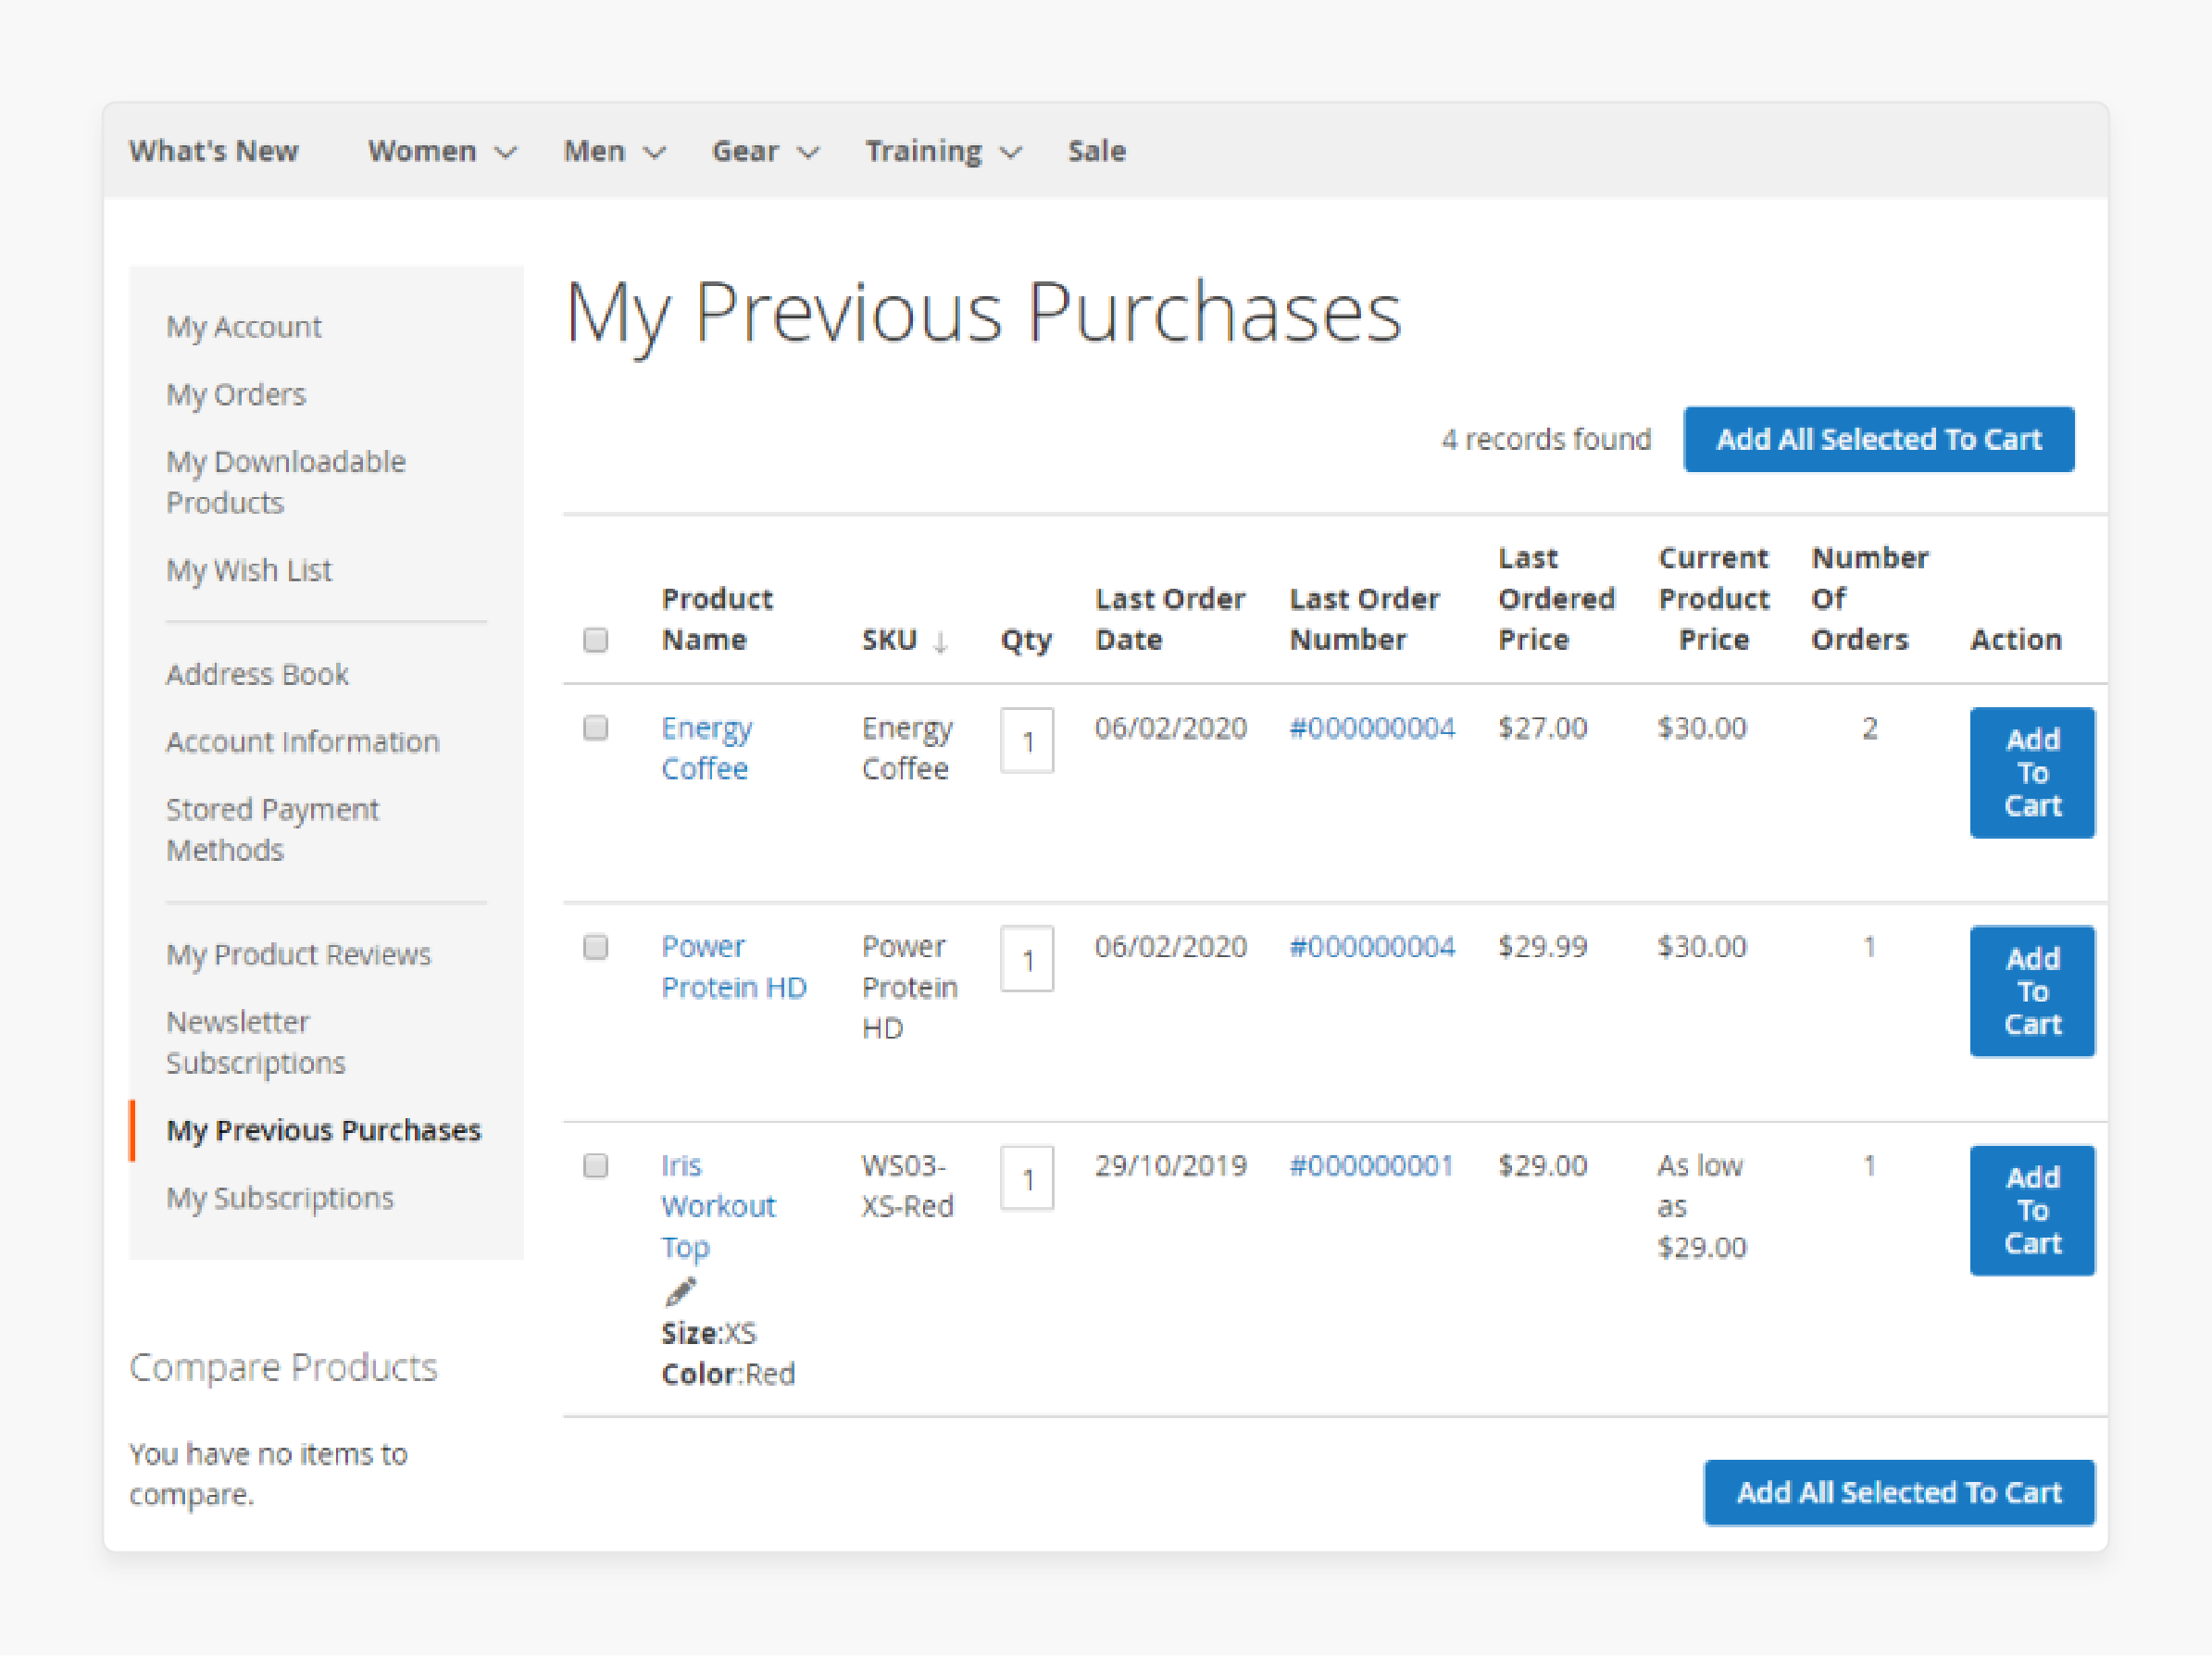The width and height of the screenshot is (2212, 1656).
Task: Click the $29.99 last ordered price
Action: 1542,947
